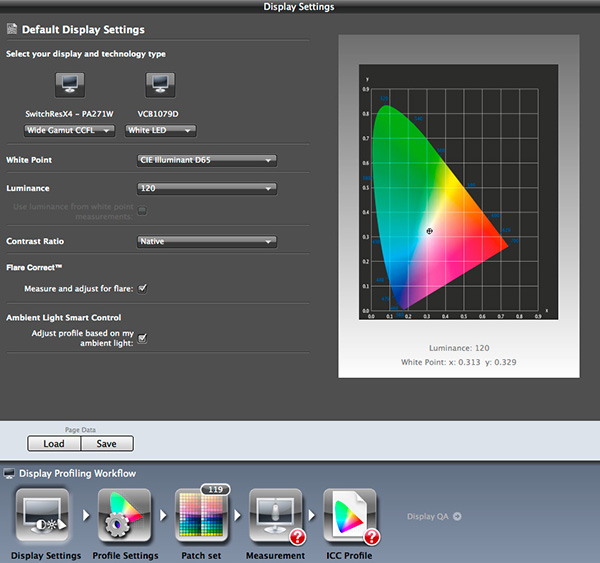Click the Default Display Settings document icon
The image size is (600, 563).
(x=11, y=30)
